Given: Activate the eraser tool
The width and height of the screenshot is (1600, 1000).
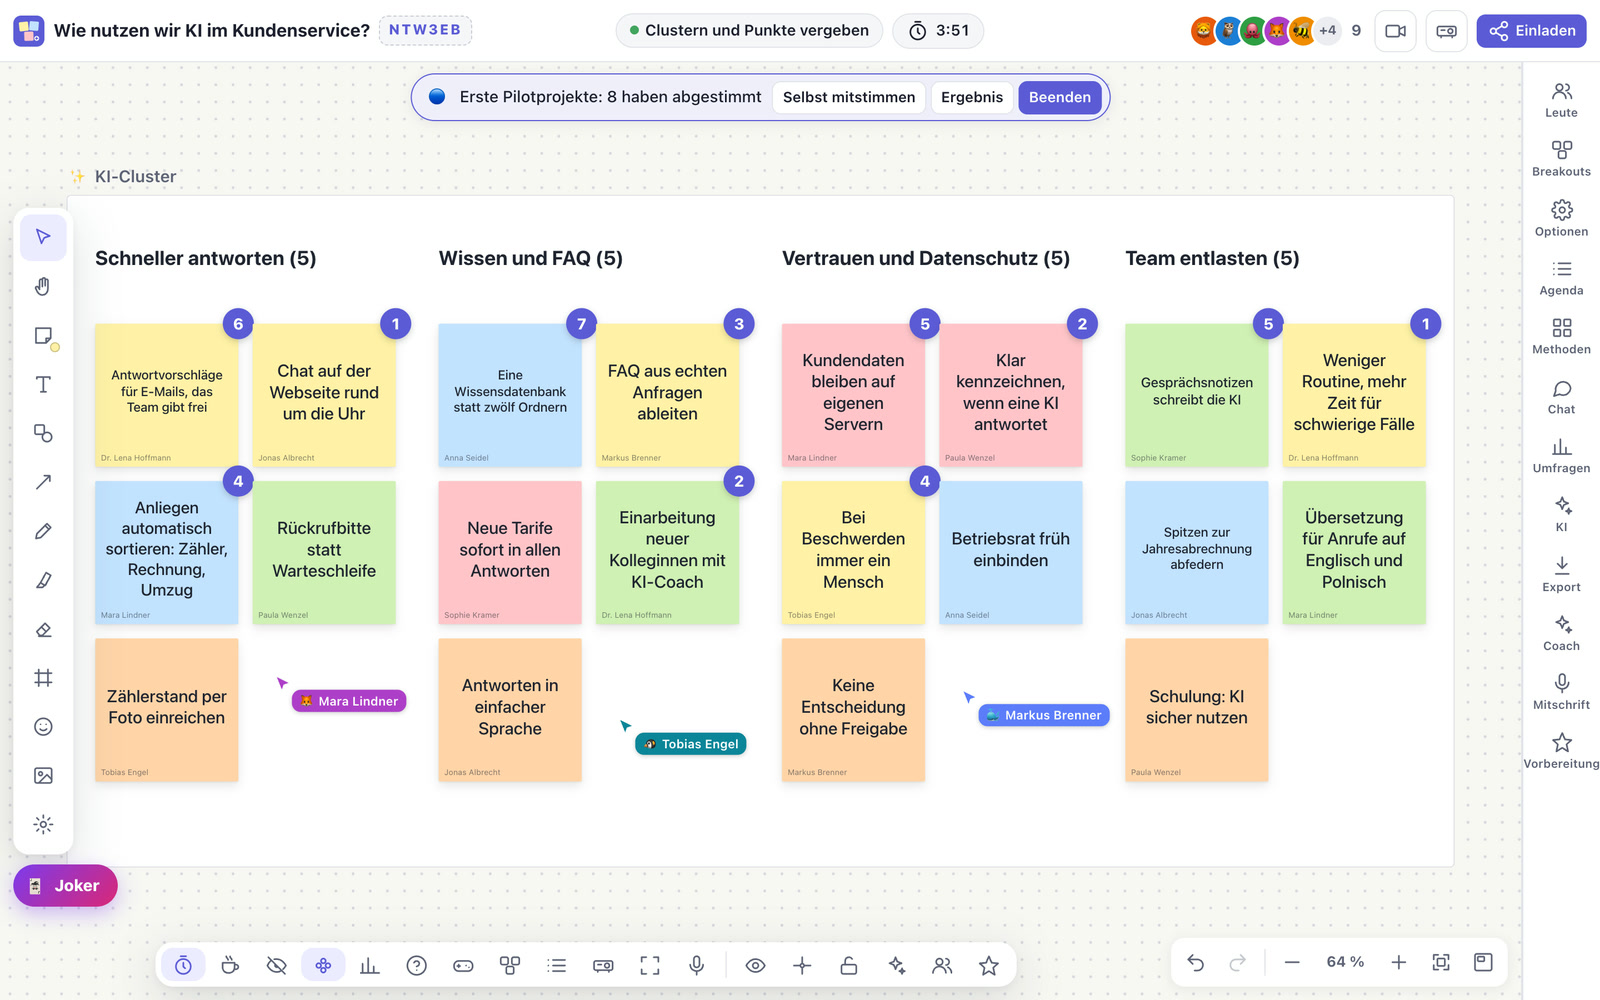Looking at the screenshot, I should pos(43,629).
